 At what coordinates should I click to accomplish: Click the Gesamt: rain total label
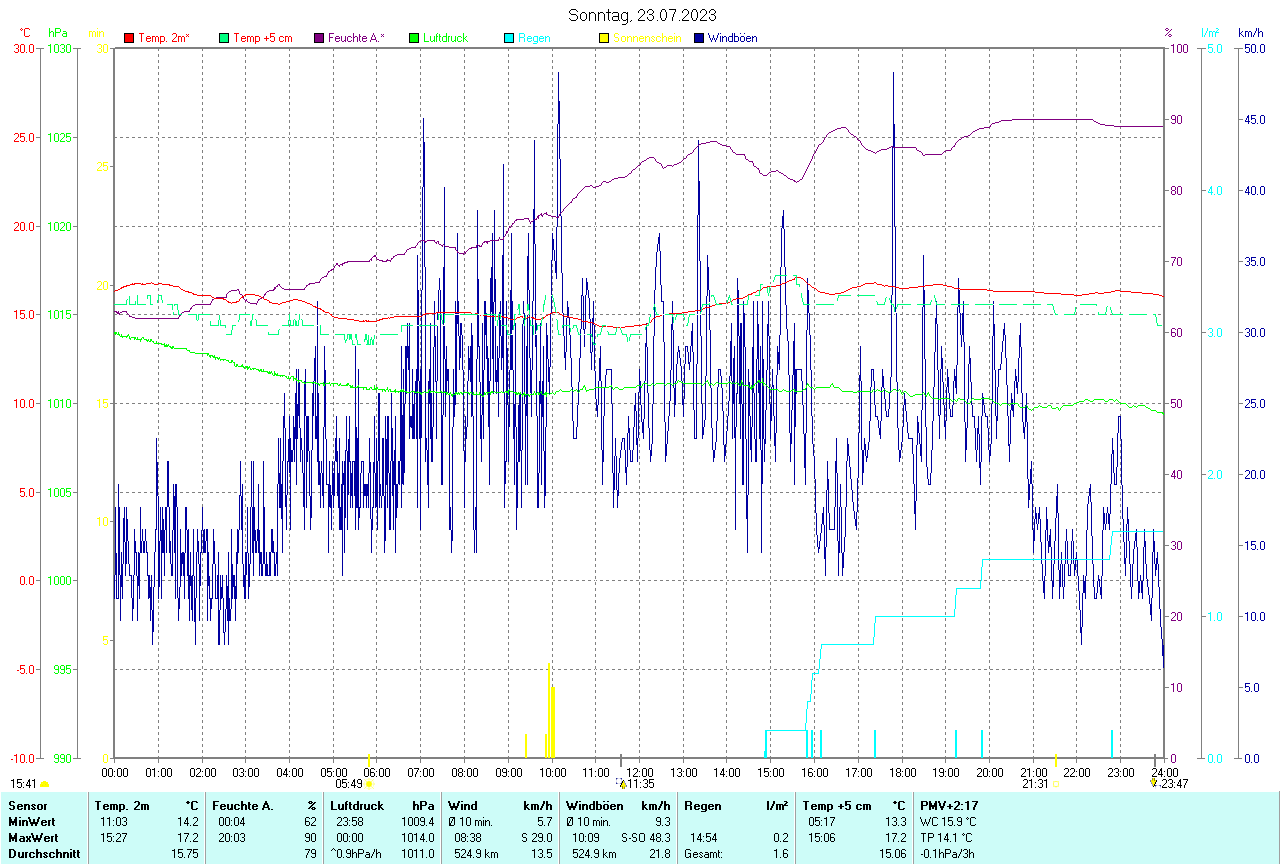(x=704, y=853)
